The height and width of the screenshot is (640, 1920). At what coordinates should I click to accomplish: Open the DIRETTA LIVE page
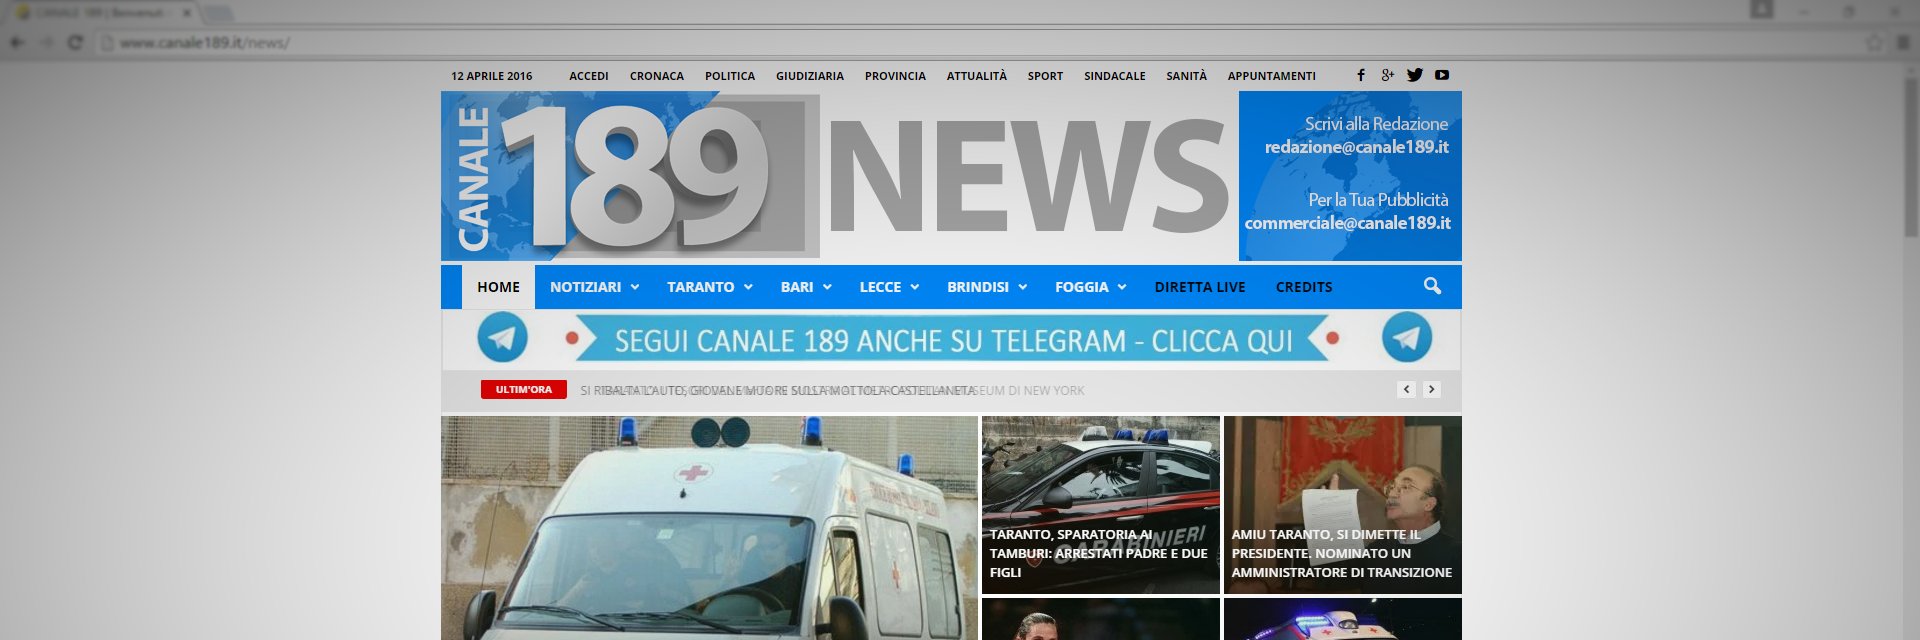pyautogui.click(x=1200, y=287)
